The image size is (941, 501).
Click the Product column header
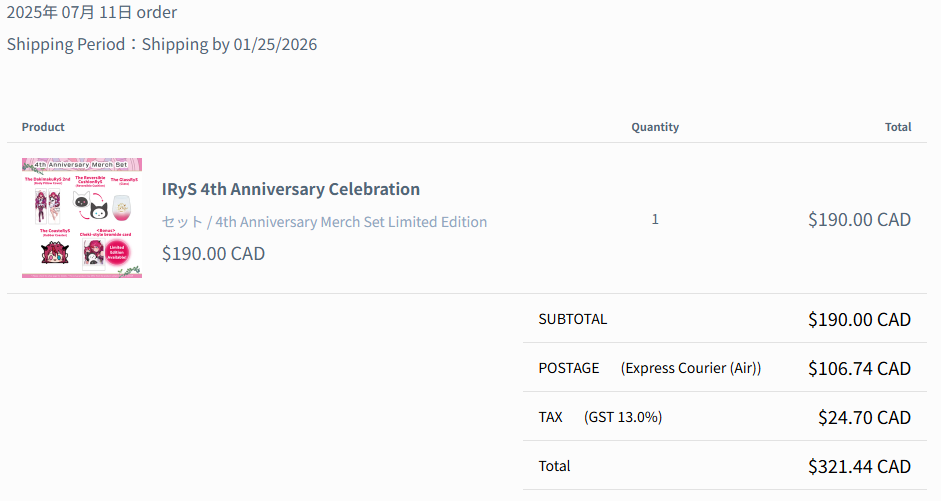click(43, 127)
